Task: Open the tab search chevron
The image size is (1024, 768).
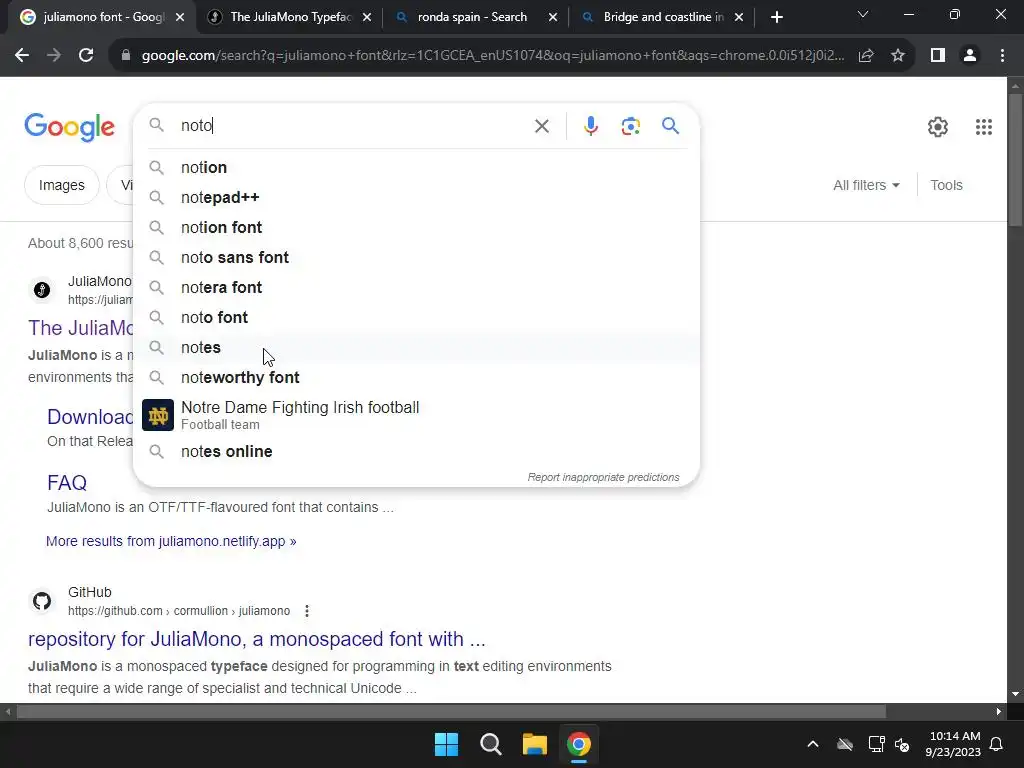Action: click(863, 14)
